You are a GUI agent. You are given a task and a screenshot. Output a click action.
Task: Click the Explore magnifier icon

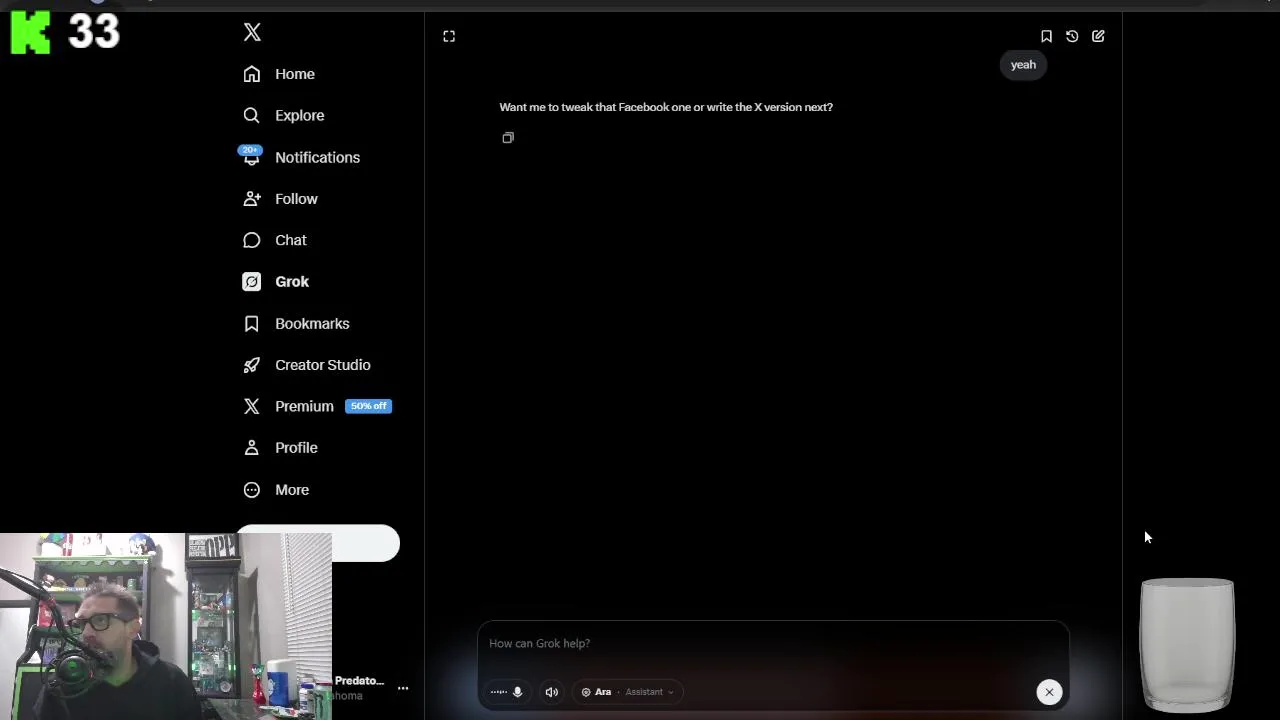click(252, 116)
